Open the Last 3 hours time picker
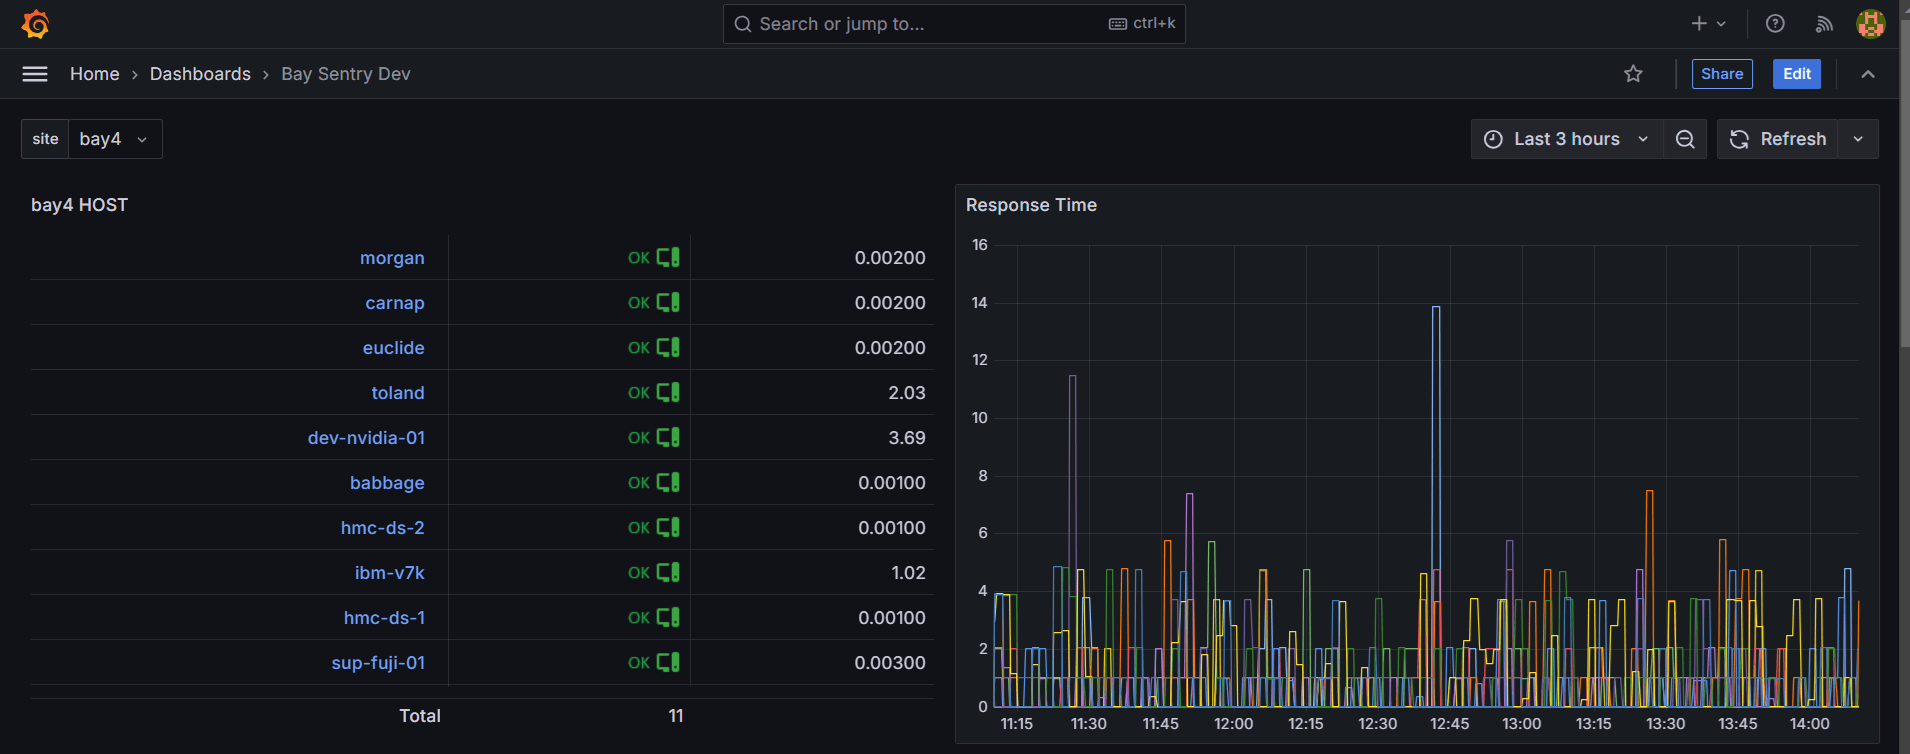 [1566, 139]
